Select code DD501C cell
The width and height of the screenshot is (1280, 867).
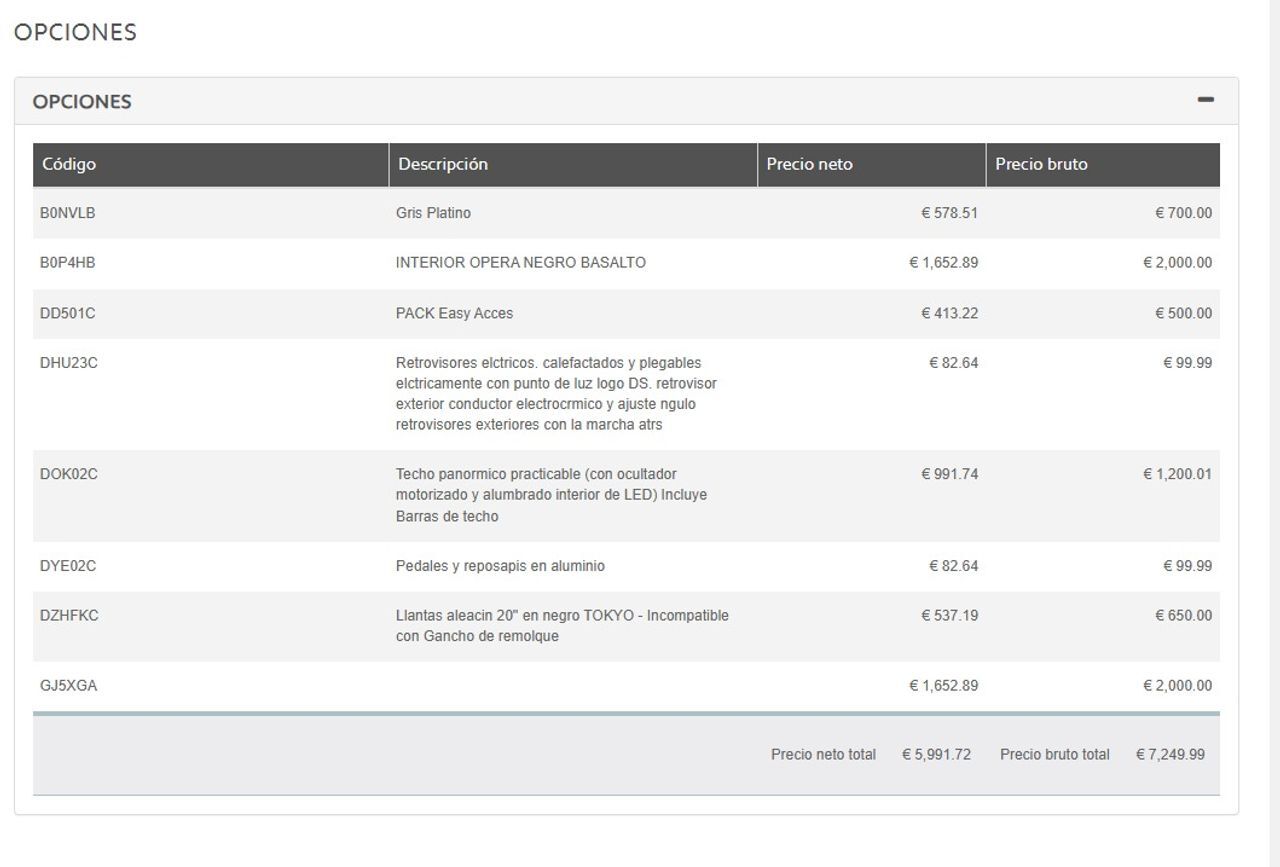click(x=68, y=313)
